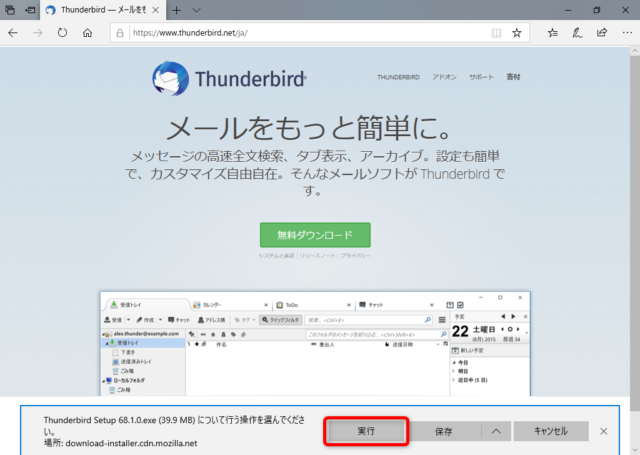Viewport: 640px width, 455px height.
Task: Click the page vertical scrollbar
Action: tap(635, 233)
